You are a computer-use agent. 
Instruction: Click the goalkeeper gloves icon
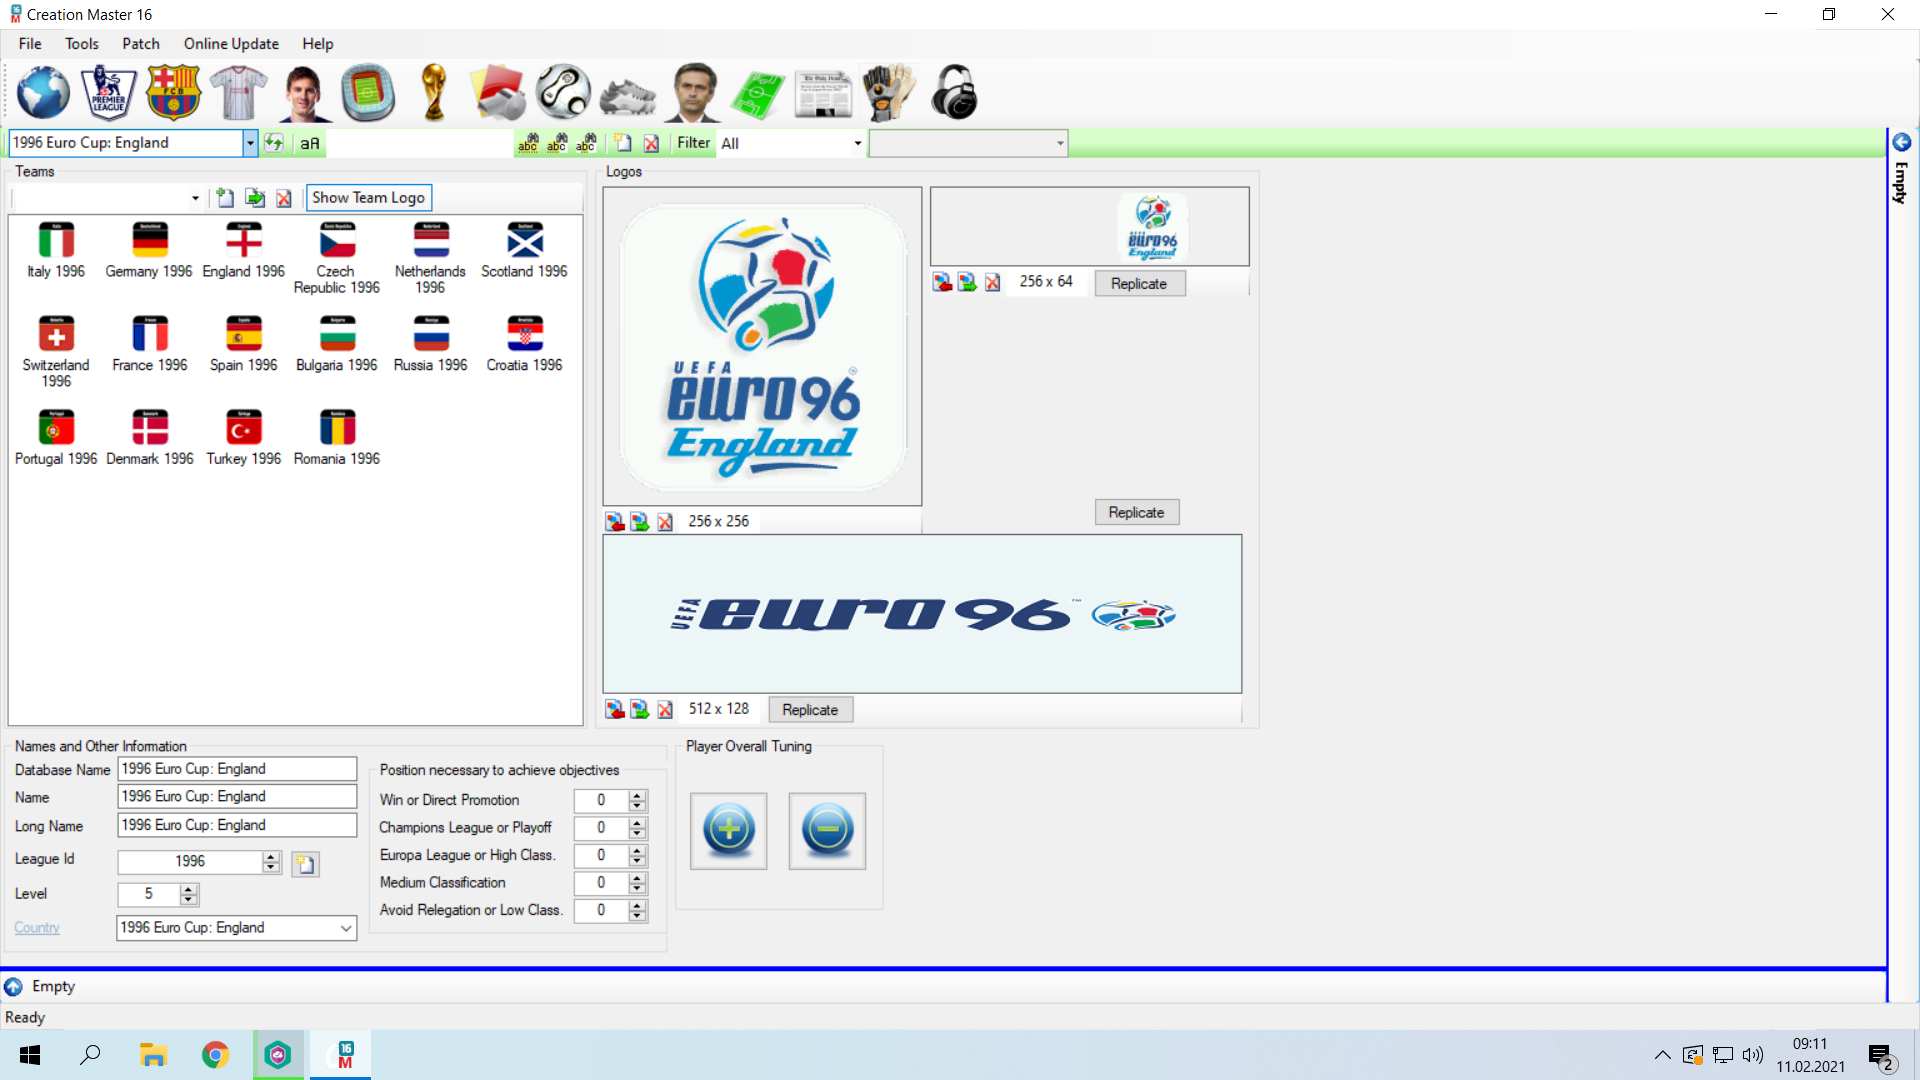[x=888, y=93]
